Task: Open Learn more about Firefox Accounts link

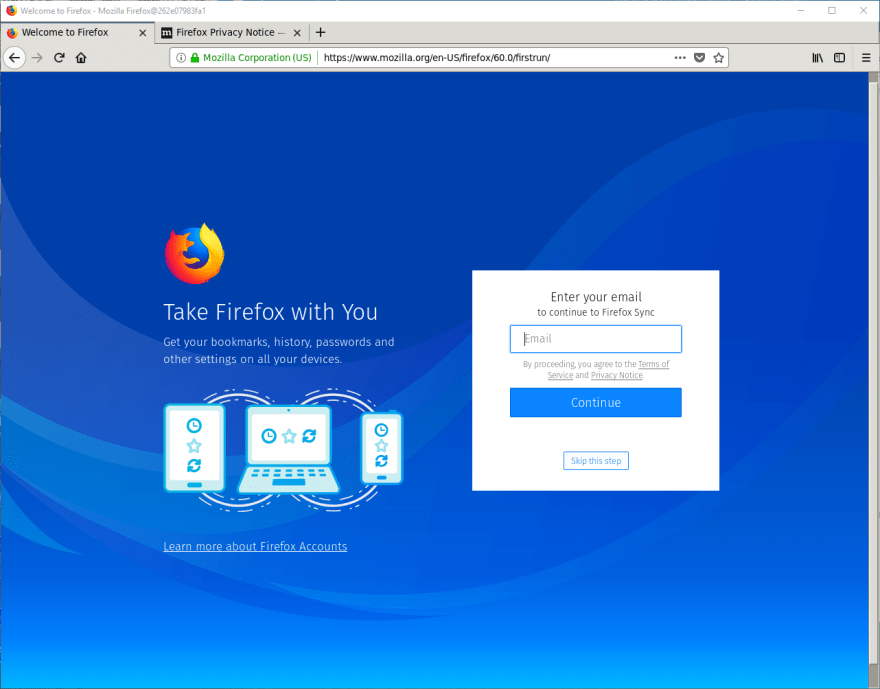Action: (x=255, y=546)
